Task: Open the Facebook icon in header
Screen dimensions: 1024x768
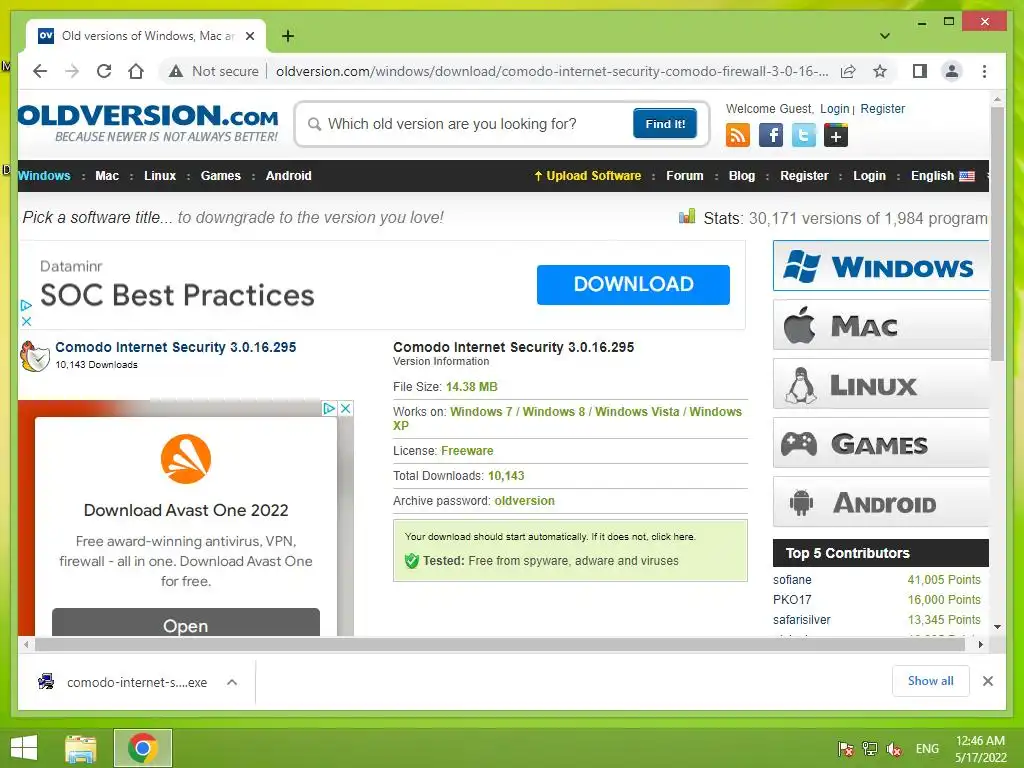Action: pos(771,136)
